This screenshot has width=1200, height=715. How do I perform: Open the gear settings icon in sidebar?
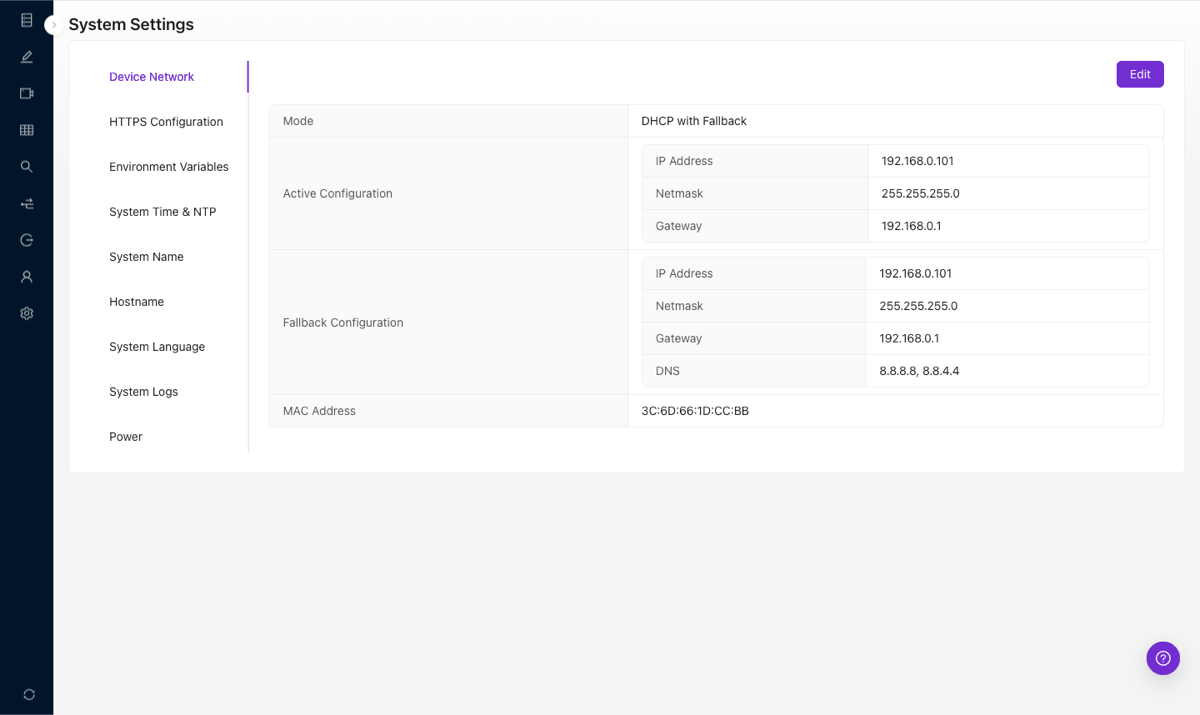point(27,313)
